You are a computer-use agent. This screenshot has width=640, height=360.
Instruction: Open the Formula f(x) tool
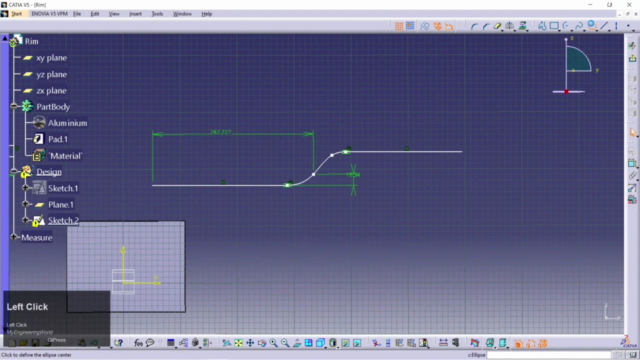click(138, 343)
